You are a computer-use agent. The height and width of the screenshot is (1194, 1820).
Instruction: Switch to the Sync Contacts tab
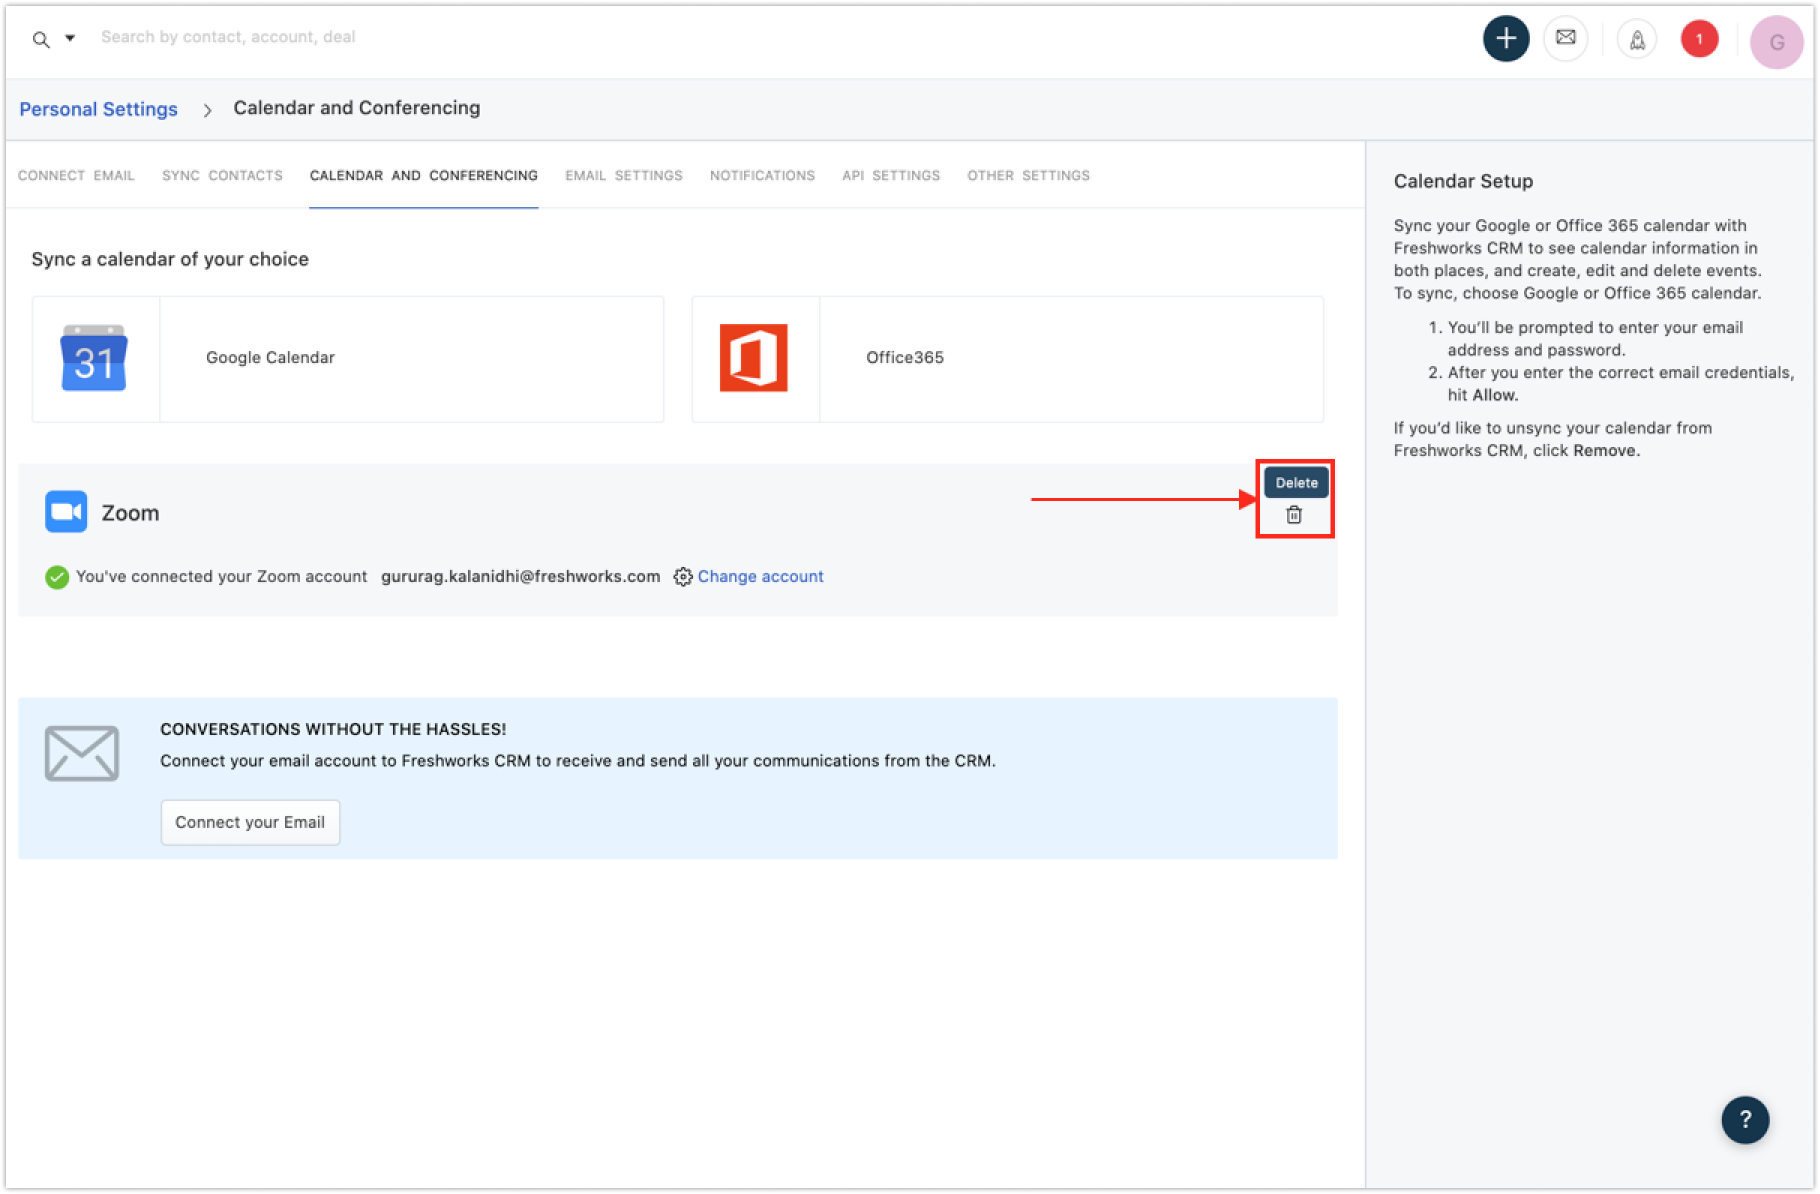click(x=222, y=175)
